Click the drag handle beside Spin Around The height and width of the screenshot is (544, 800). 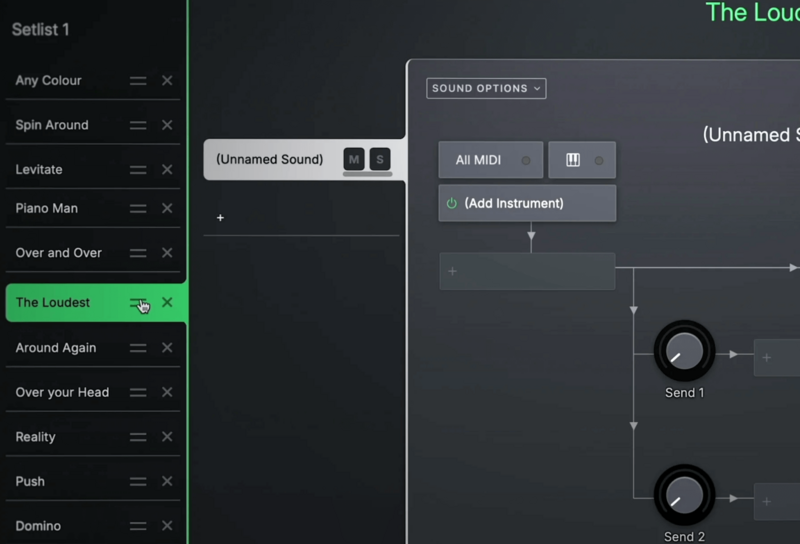[x=138, y=125]
